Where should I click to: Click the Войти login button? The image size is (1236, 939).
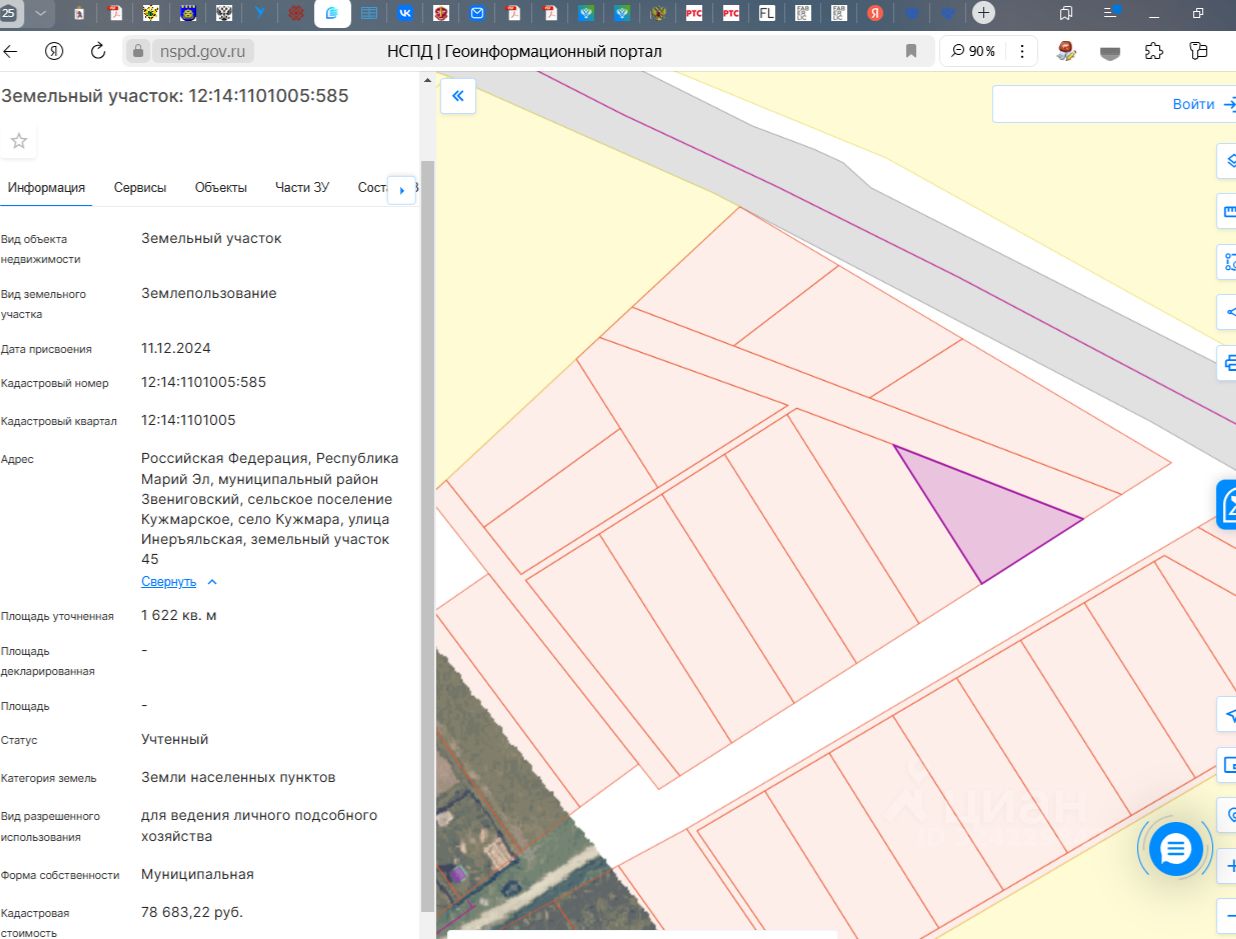(x=1193, y=104)
